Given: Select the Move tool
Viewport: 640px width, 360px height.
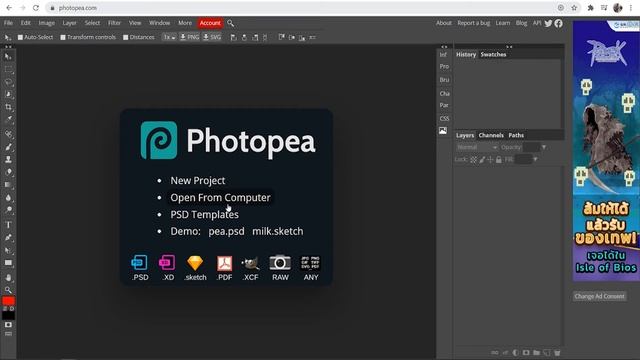Looking at the screenshot, I should pyautogui.click(x=8, y=56).
